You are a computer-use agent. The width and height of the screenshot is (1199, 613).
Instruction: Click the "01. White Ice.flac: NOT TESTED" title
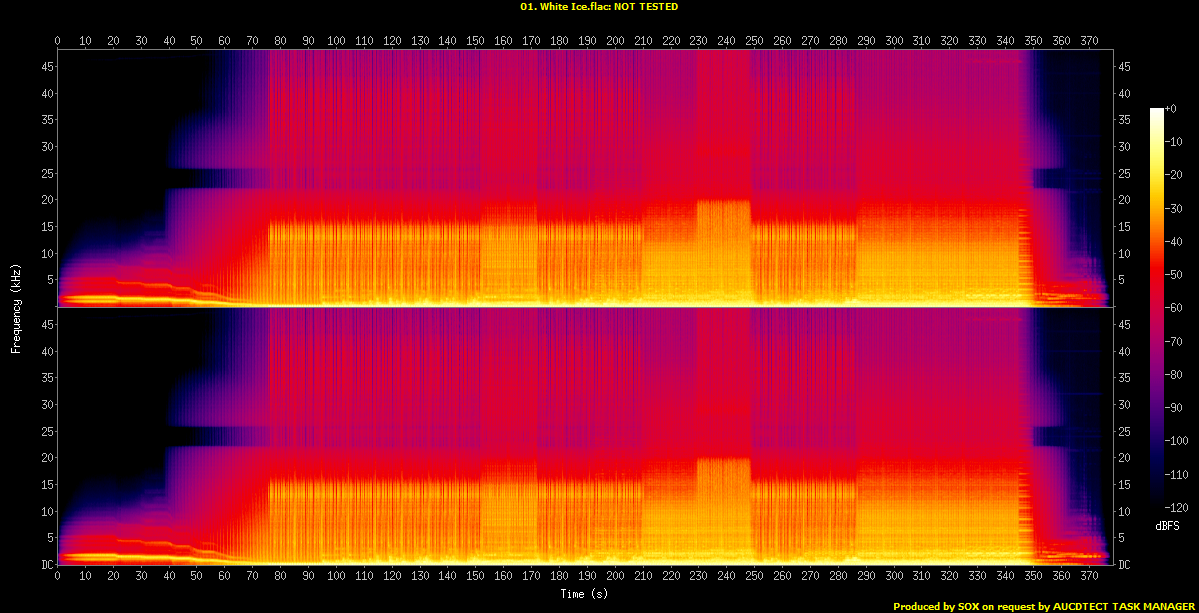click(x=599, y=7)
